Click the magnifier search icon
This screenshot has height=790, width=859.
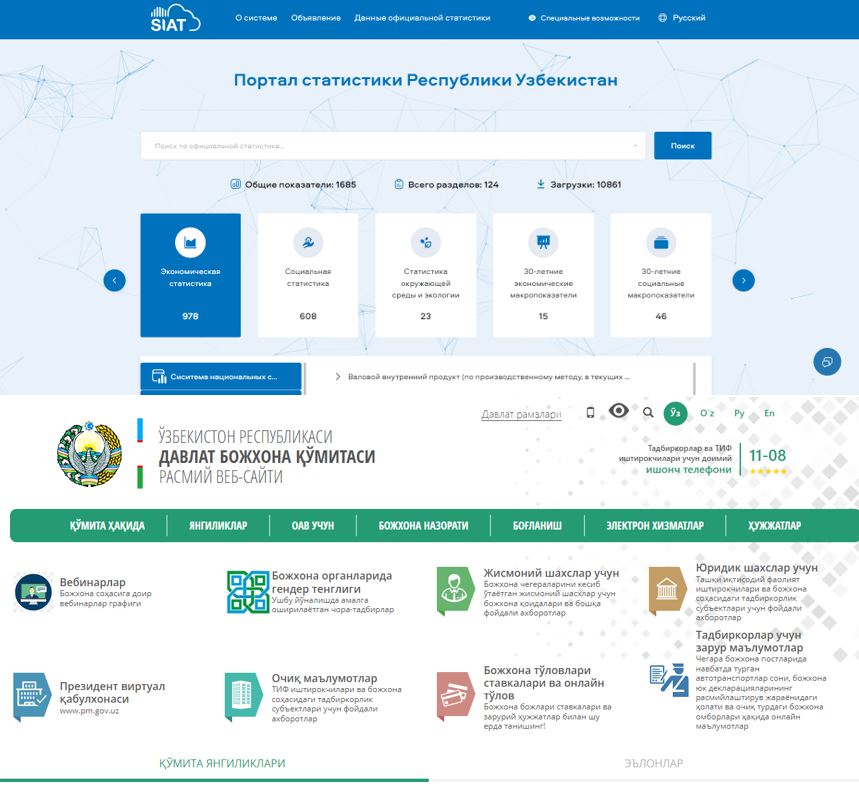pos(648,412)
